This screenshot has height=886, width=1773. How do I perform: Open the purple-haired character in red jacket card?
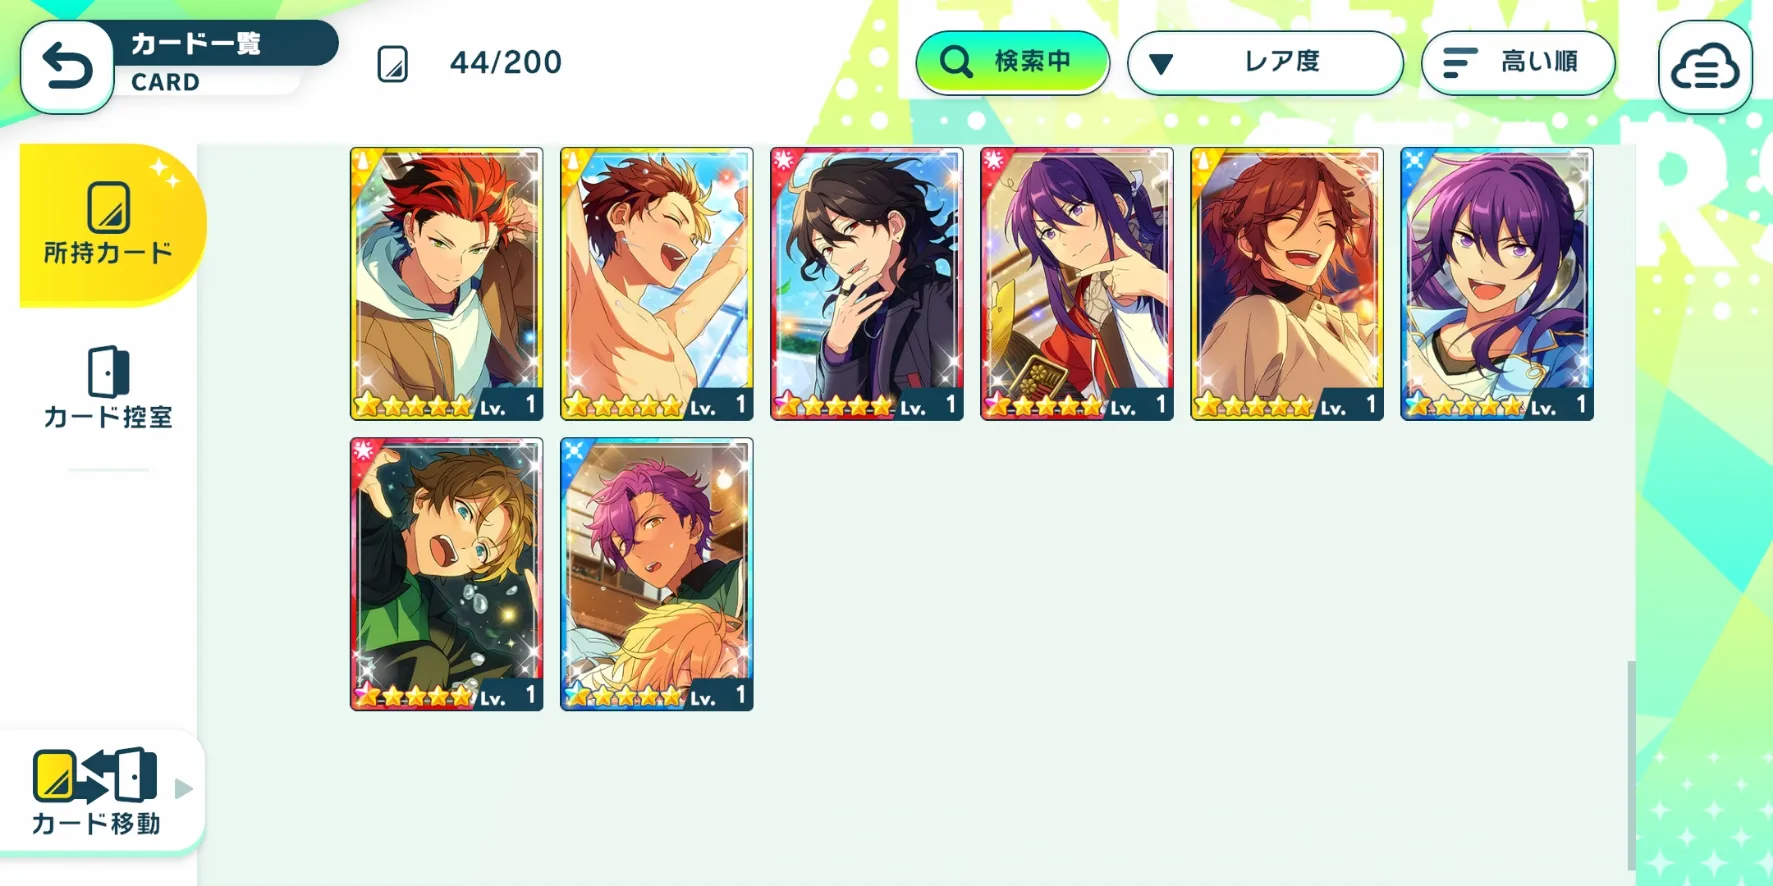1077,284
